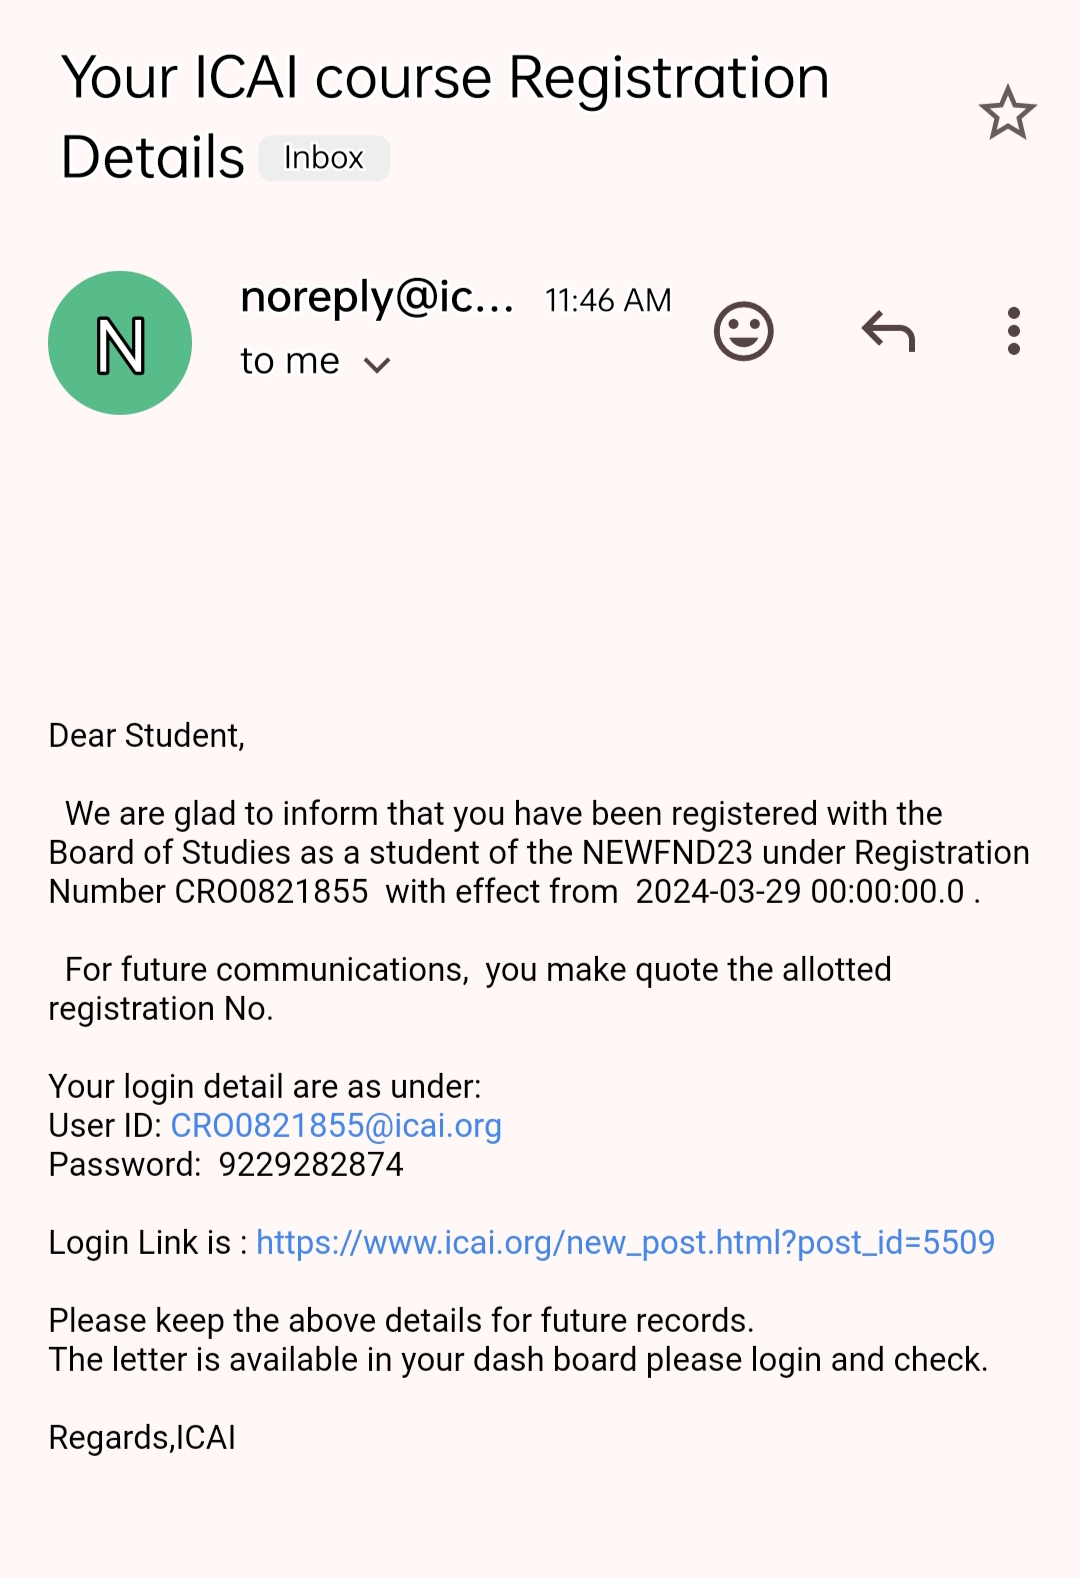Tap the Registration Number CRO0821855 text
This screenshot has height=1578, width=1080.
tap(271, 892)
